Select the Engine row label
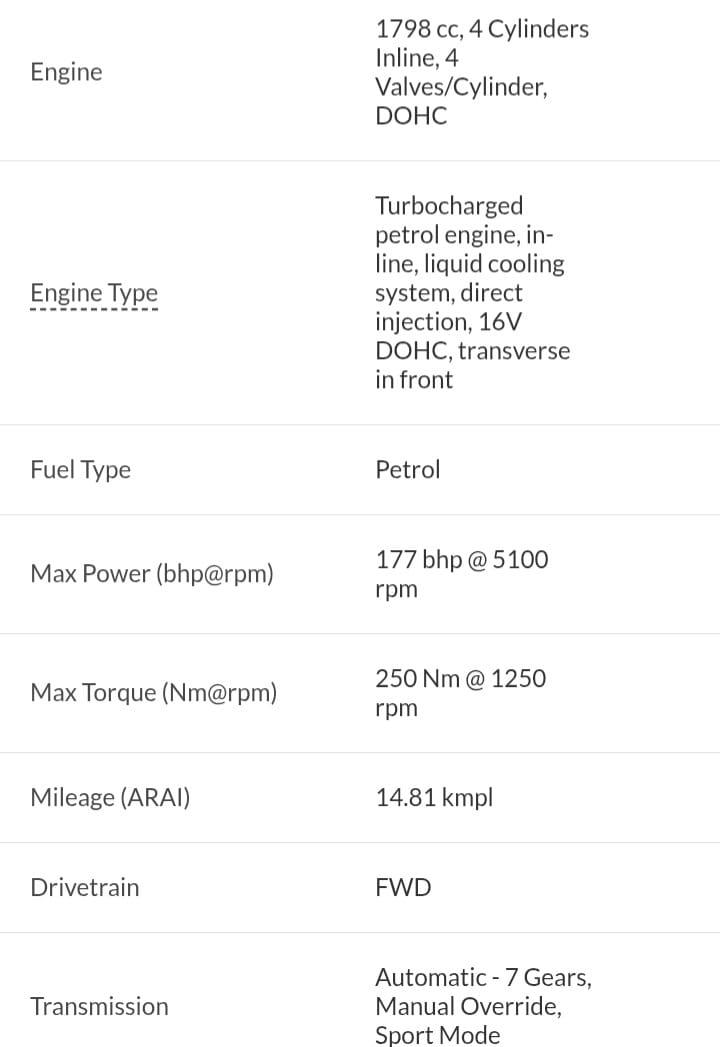This screenshot has height=1047, width=720. pyautogui.click(x=66, y=72)
